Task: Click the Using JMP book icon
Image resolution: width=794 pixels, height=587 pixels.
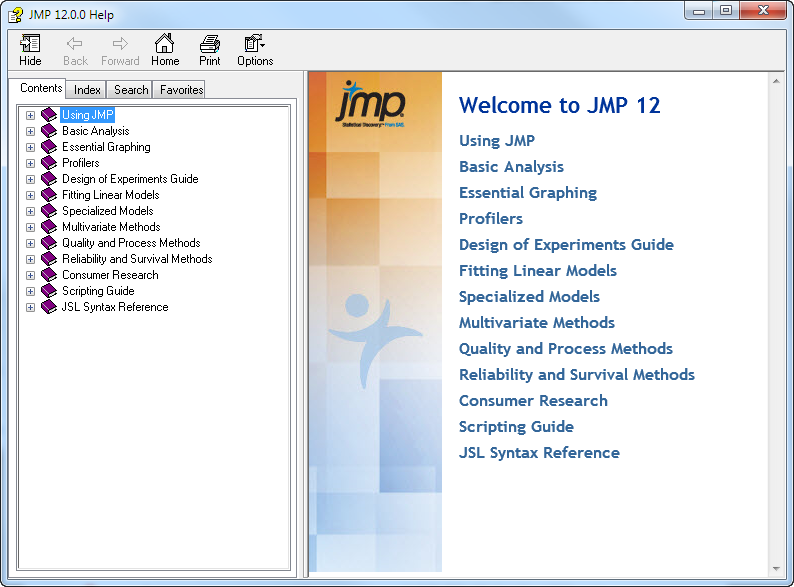Action: [x=49, y=115]
